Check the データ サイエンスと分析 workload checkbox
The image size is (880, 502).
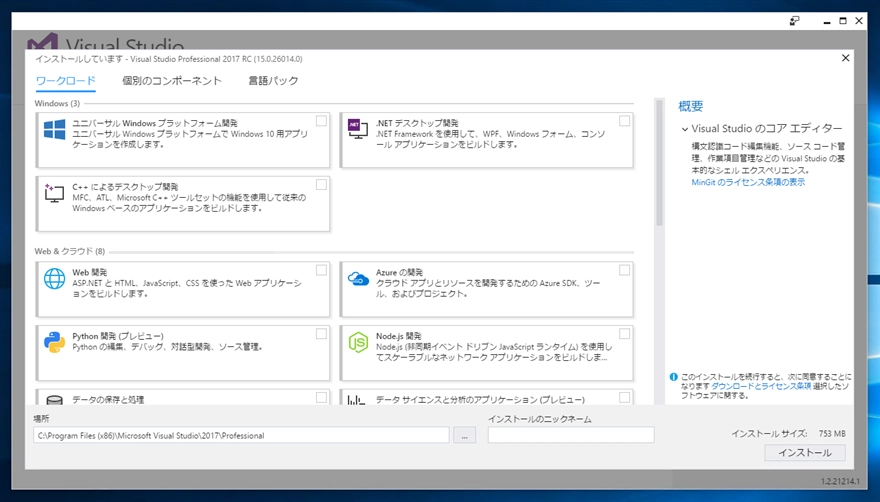pos(624,397)
